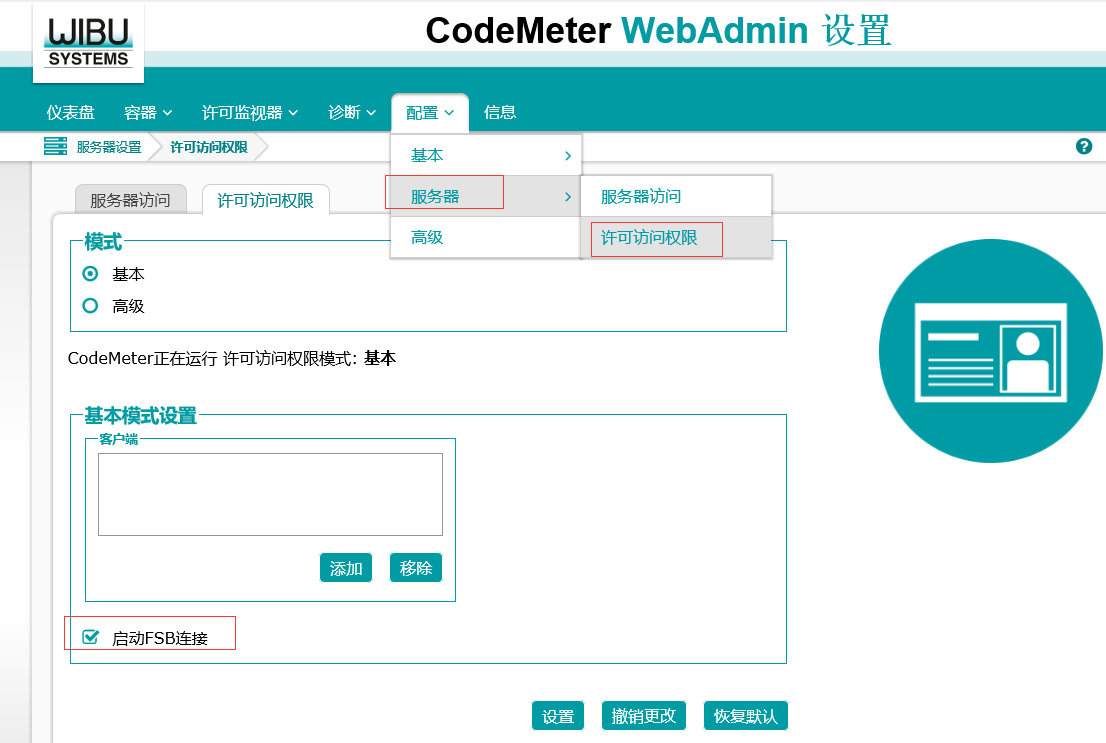Click the CodeMeter WebAdmin title text

(x=658, y=31)
